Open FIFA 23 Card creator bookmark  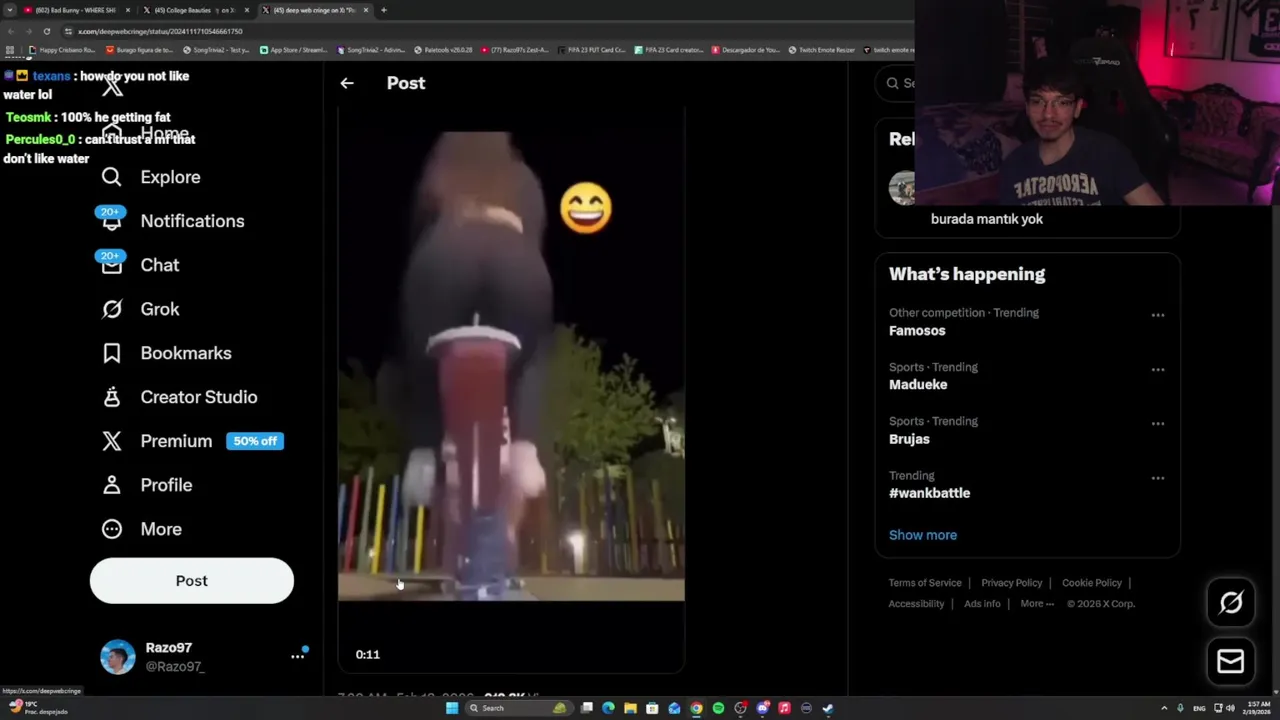pyautogui.click(x=671, y=50)
